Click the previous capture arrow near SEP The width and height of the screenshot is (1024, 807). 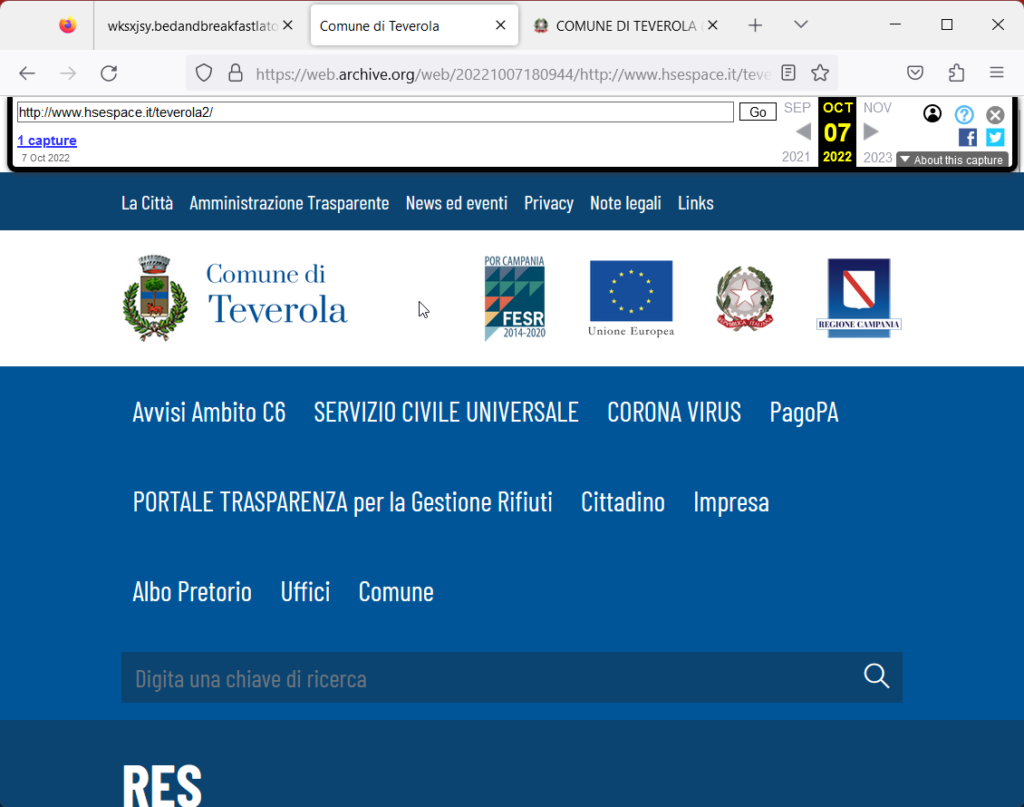pos(803,132)
